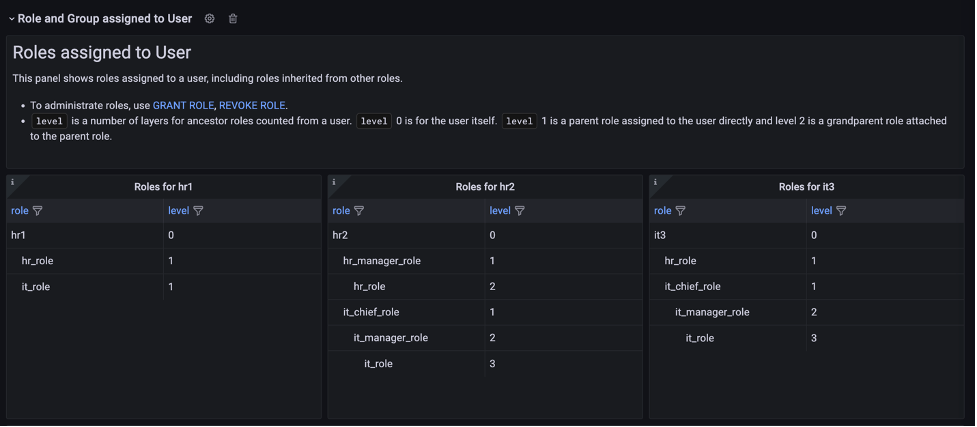Sort it3 table by level column header

[821, 211]
